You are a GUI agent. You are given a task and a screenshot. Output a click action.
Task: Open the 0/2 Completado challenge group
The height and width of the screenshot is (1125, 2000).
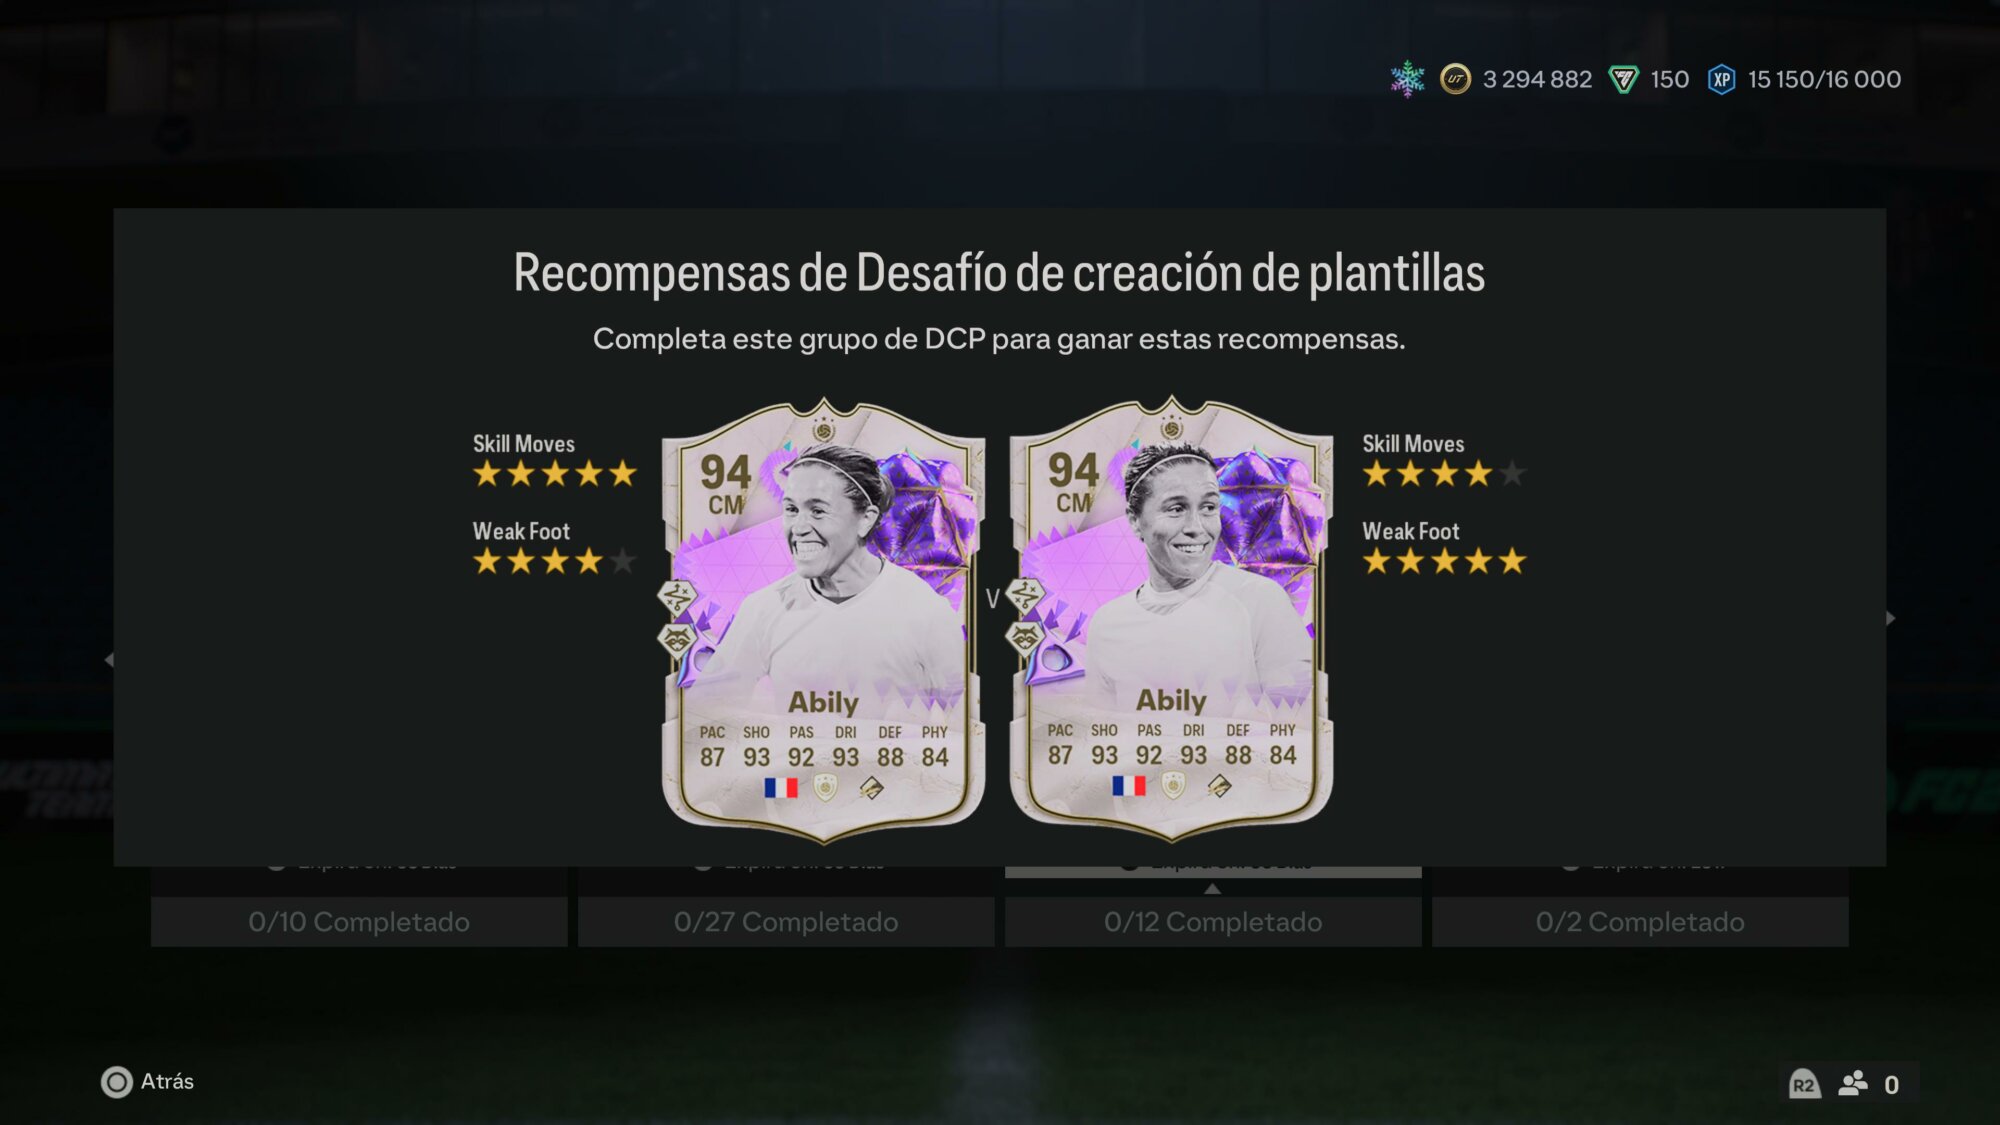click(1640, 922)
